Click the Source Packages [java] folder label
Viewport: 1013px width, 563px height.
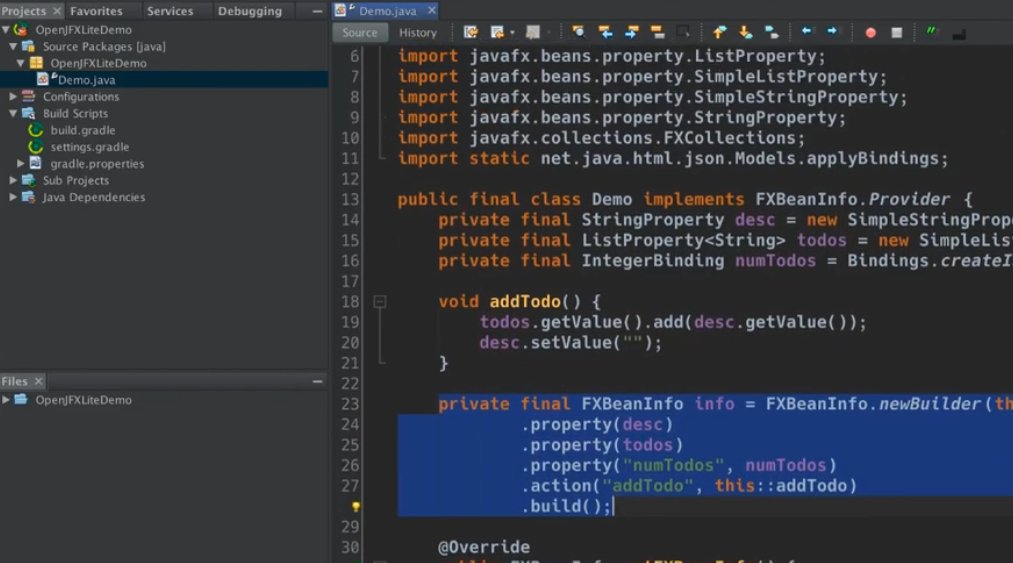click(104, 47)
